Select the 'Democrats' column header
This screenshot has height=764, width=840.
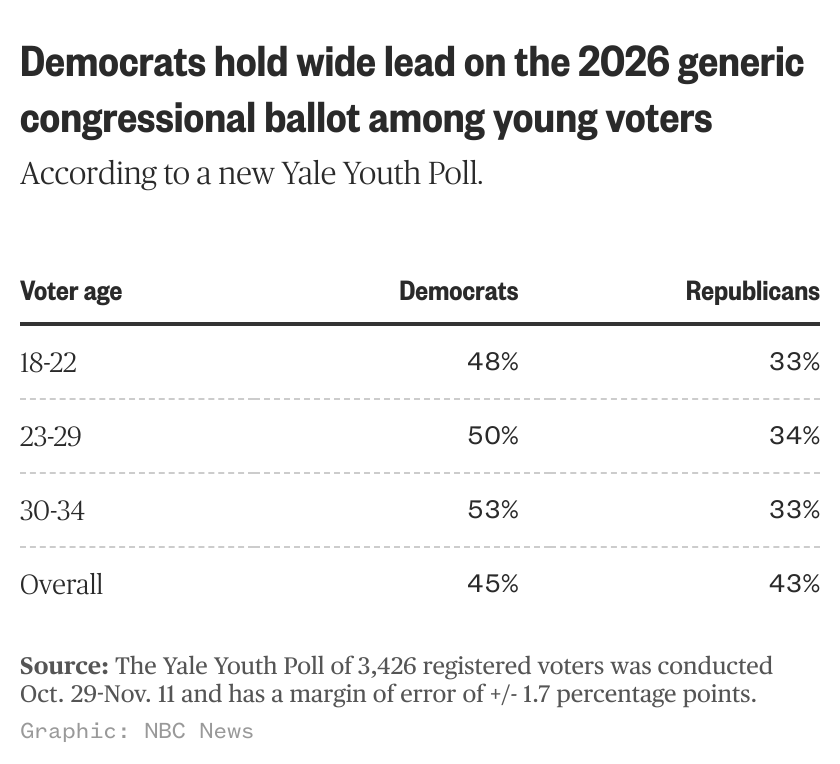pos(459,291)
